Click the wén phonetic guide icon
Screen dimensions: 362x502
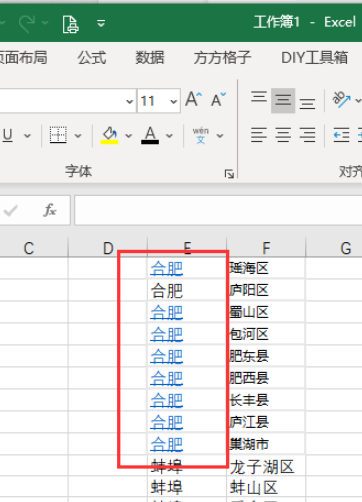pos(201,135)
